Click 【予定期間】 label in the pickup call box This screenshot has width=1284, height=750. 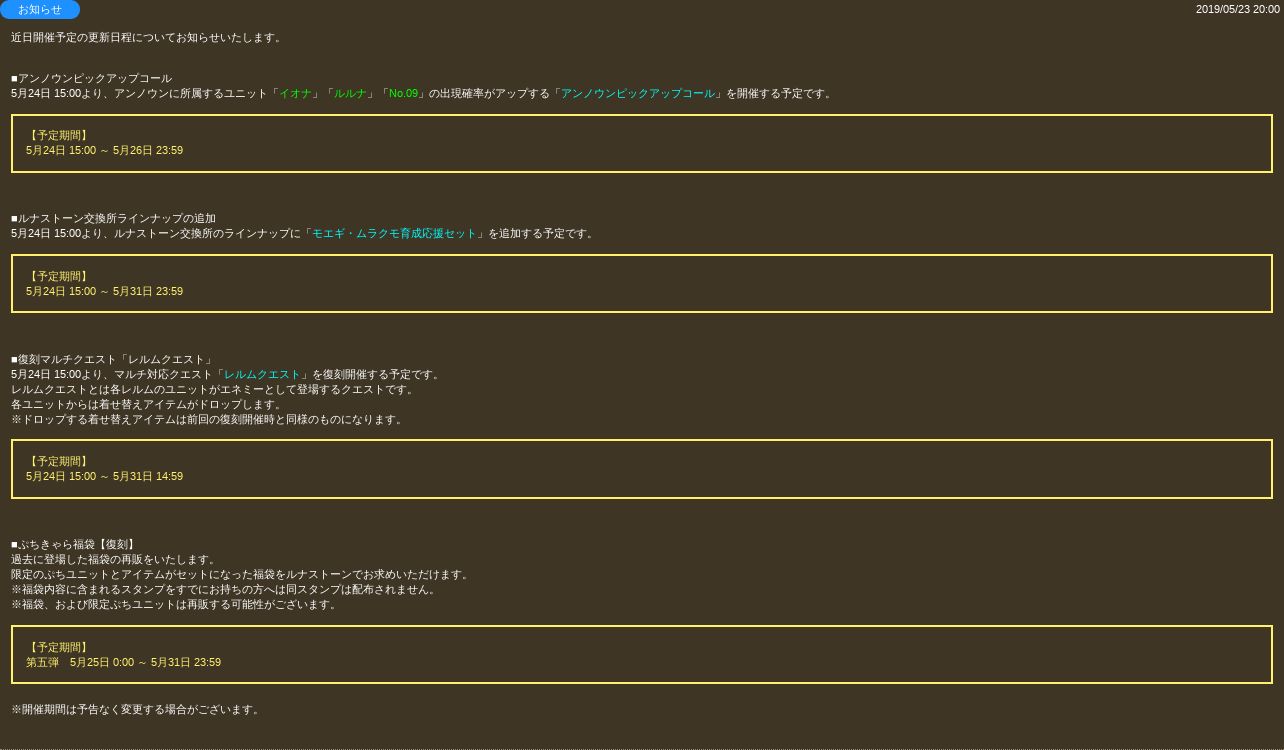(x=59, y=136)
